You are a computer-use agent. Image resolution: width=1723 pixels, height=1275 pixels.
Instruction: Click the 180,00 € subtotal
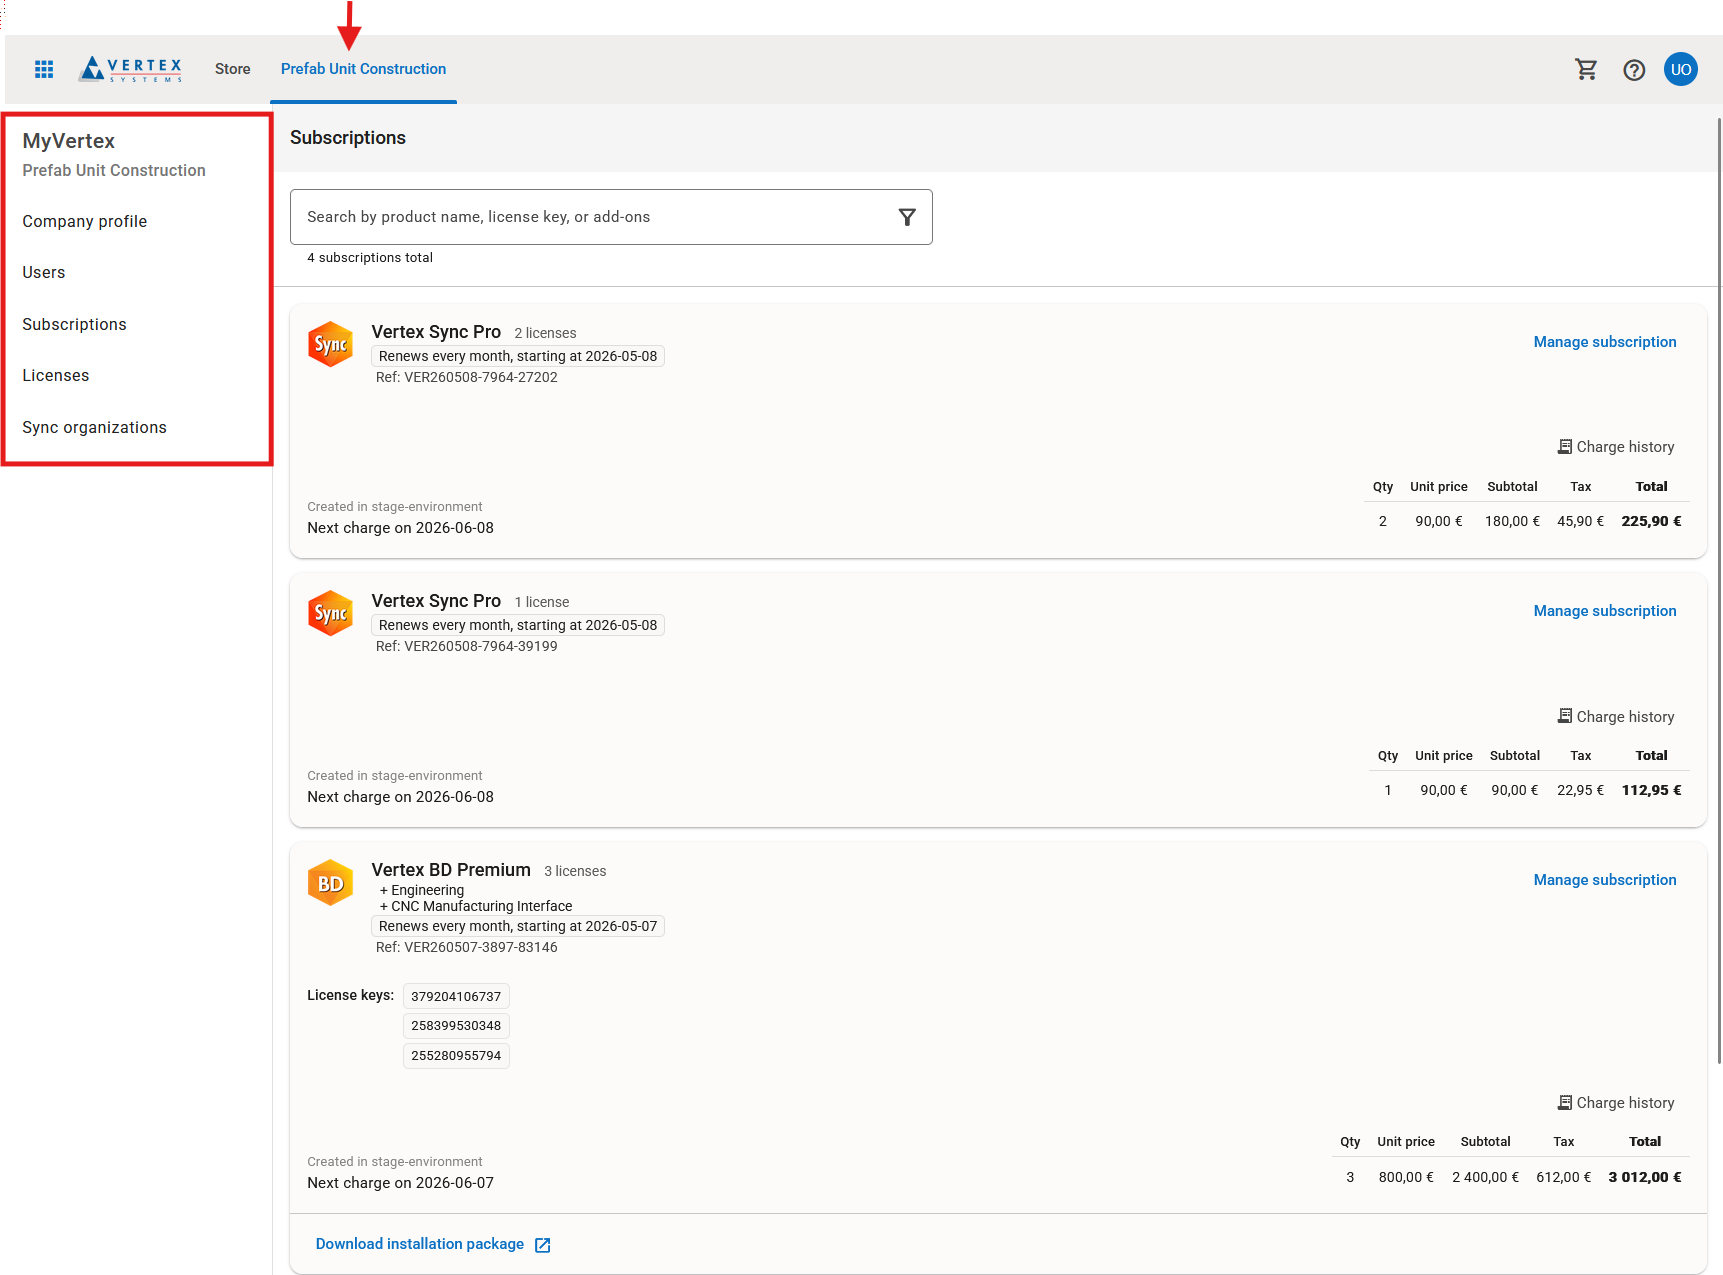coord(1513,521)
